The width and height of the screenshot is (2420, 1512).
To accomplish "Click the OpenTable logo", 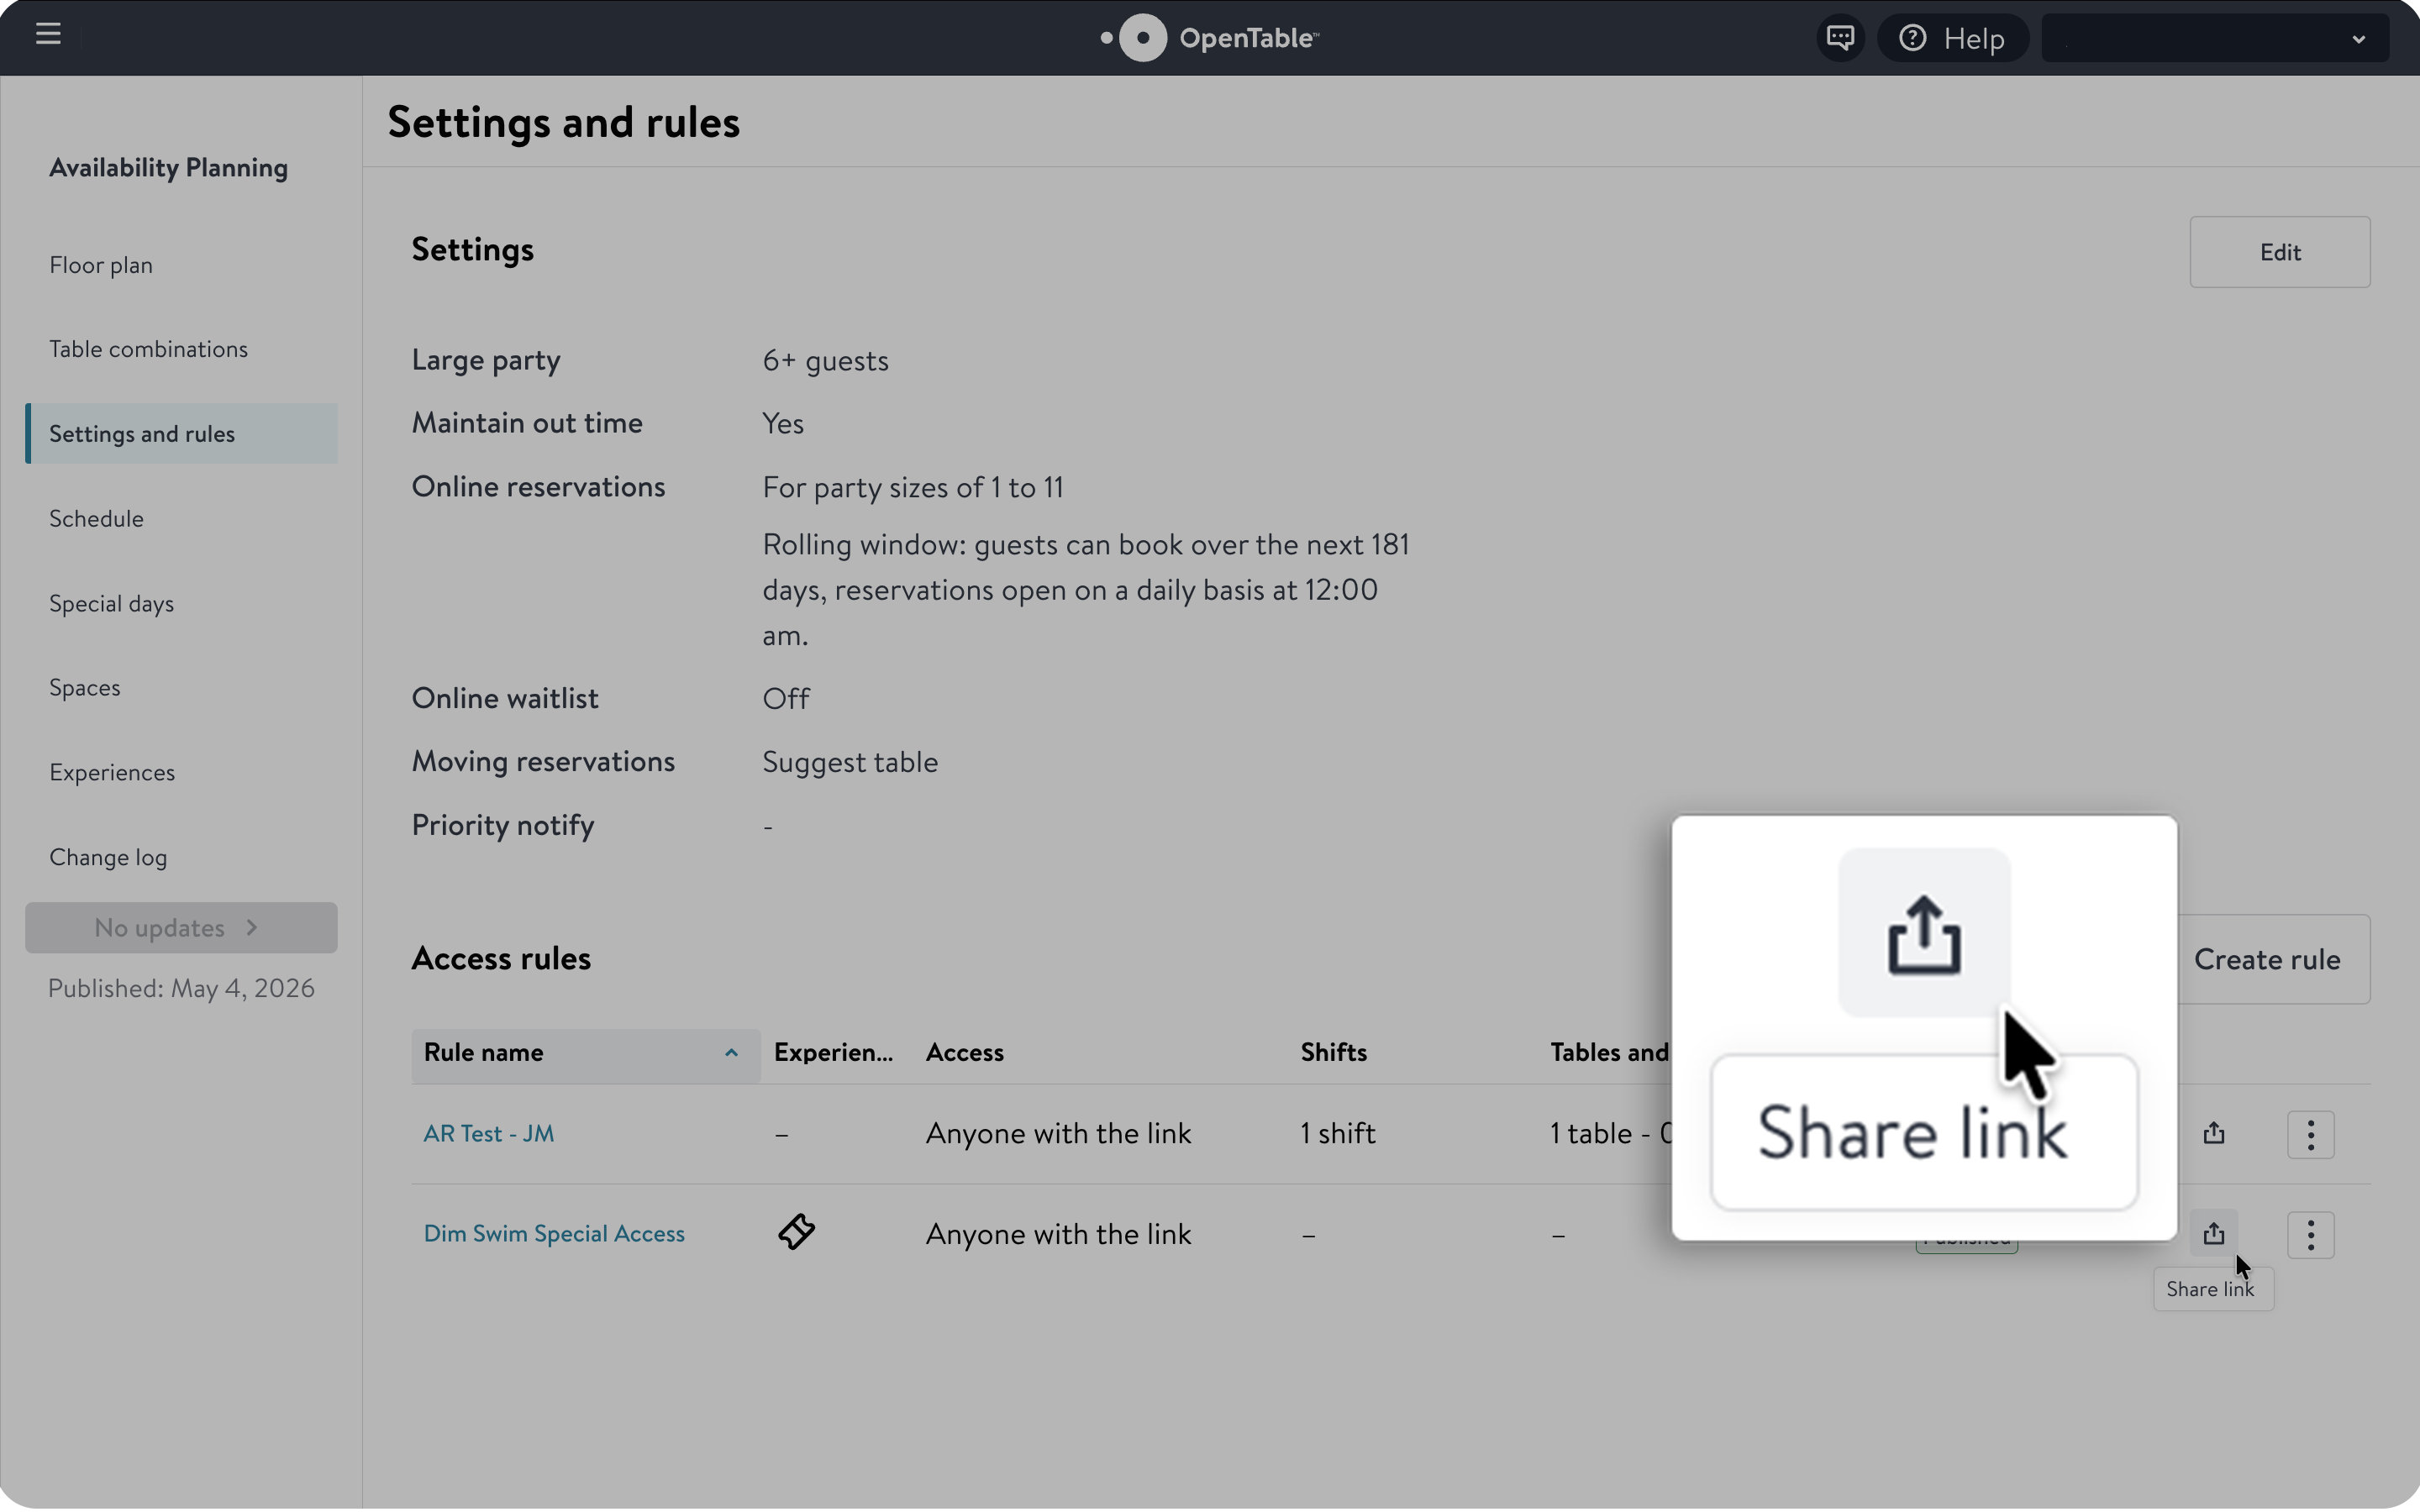I will point(1209,38).
